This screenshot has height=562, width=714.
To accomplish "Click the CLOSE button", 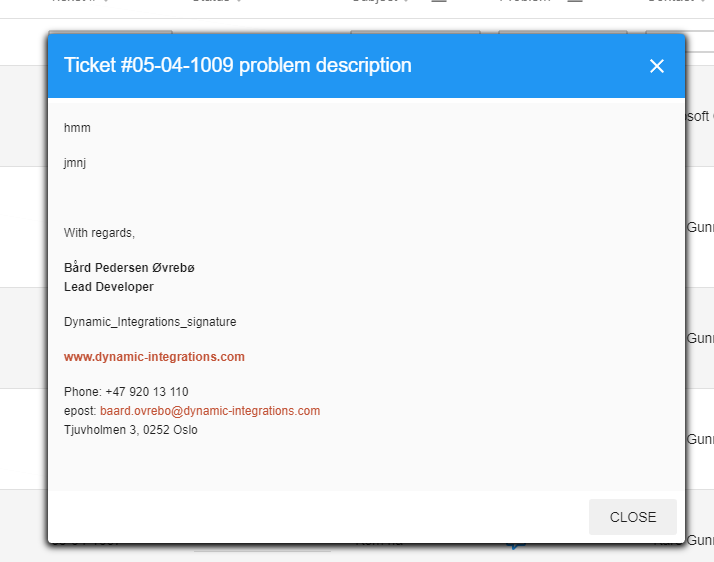I will point(632,517).
